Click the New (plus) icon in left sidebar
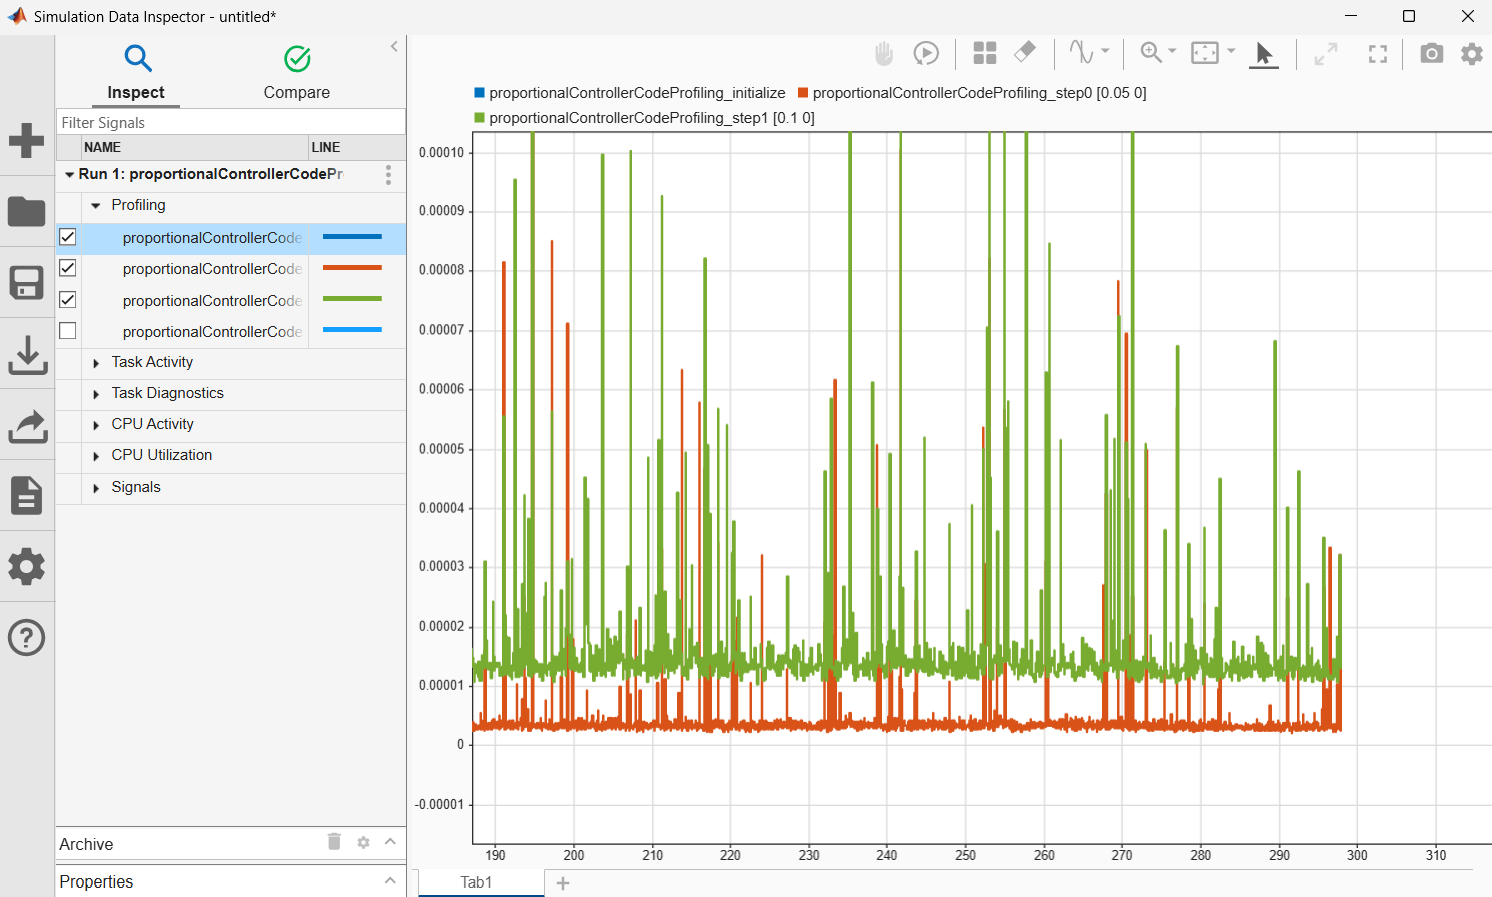Viewport: 1492px width, 897px height. pos(27,140)
